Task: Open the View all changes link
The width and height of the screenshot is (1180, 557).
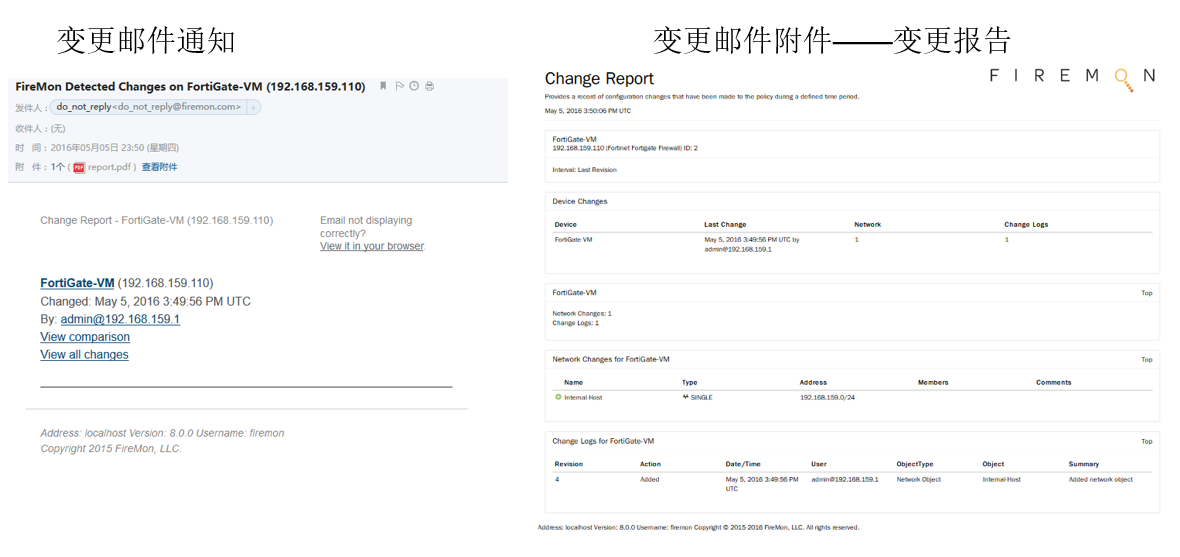Action: tap(84, 355)
